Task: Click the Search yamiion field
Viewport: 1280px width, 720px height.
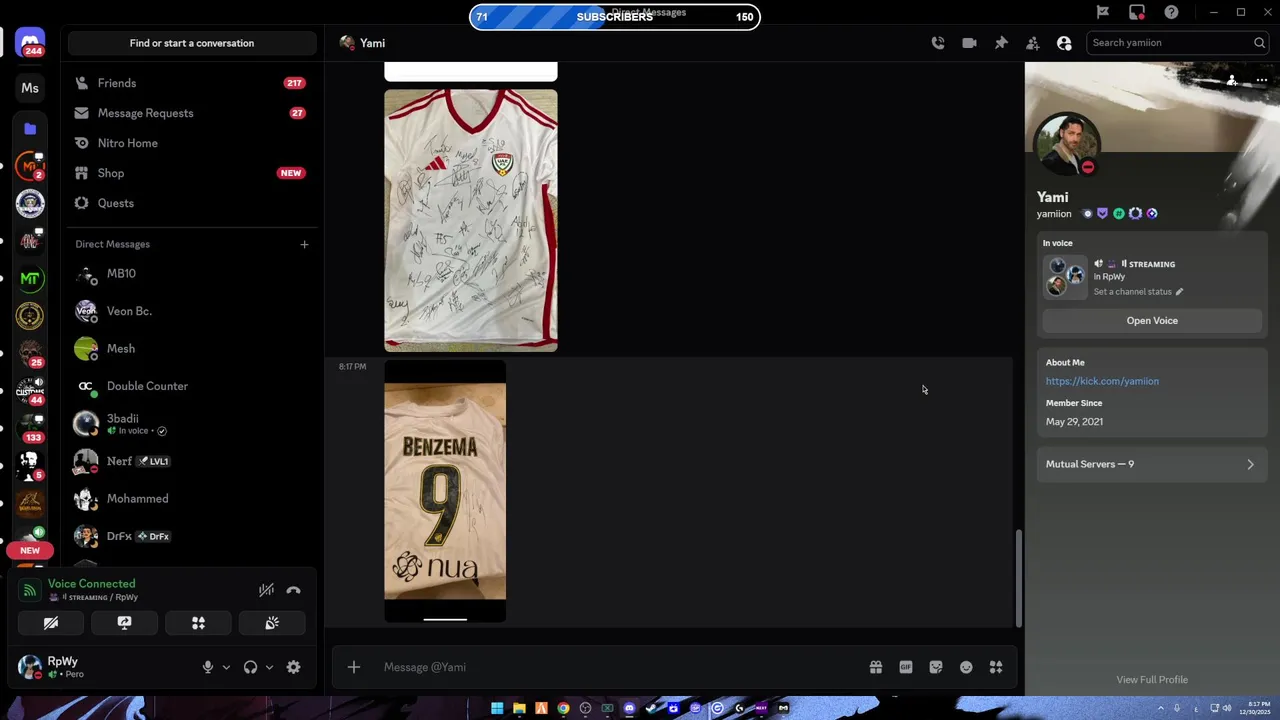Action: point(1177,43)
